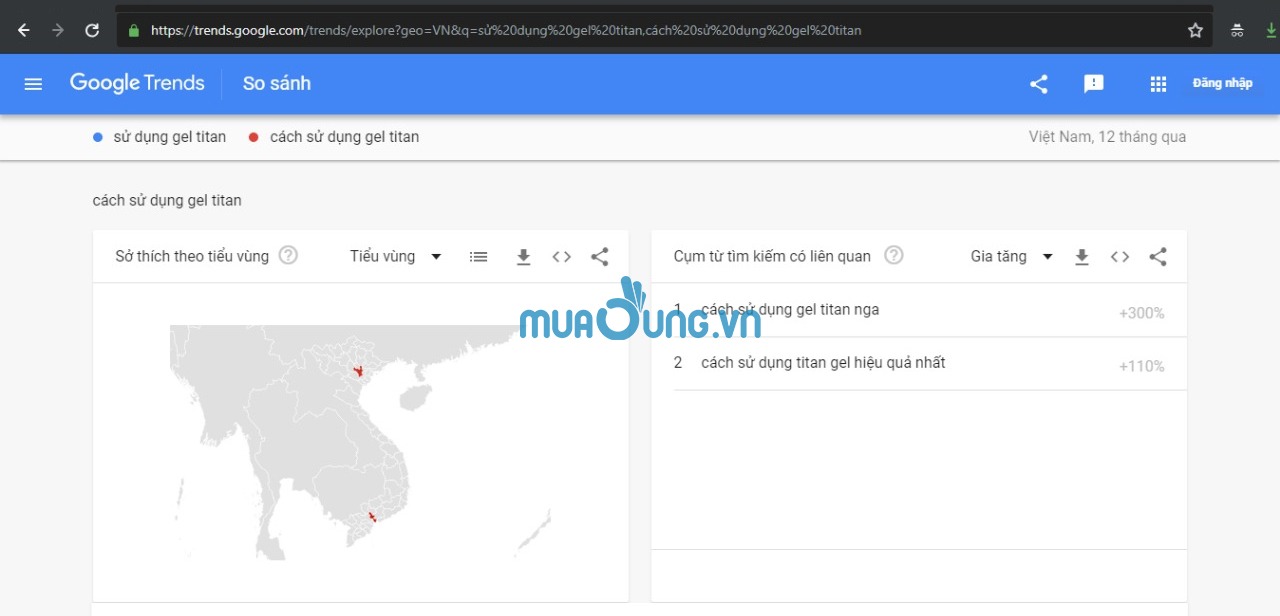Image resolution: width=1280 pixels, height=616 pixels.
Task: Click the section heading 'cách sử dụng gel titan'
Action: pyautogui.click(x=167, y=200)
